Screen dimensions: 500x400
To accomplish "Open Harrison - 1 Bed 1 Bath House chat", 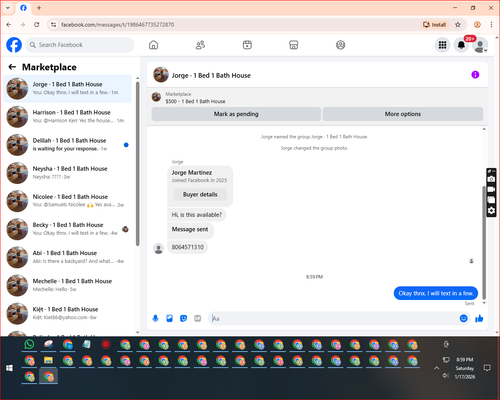I will click(x=67, y=117).
